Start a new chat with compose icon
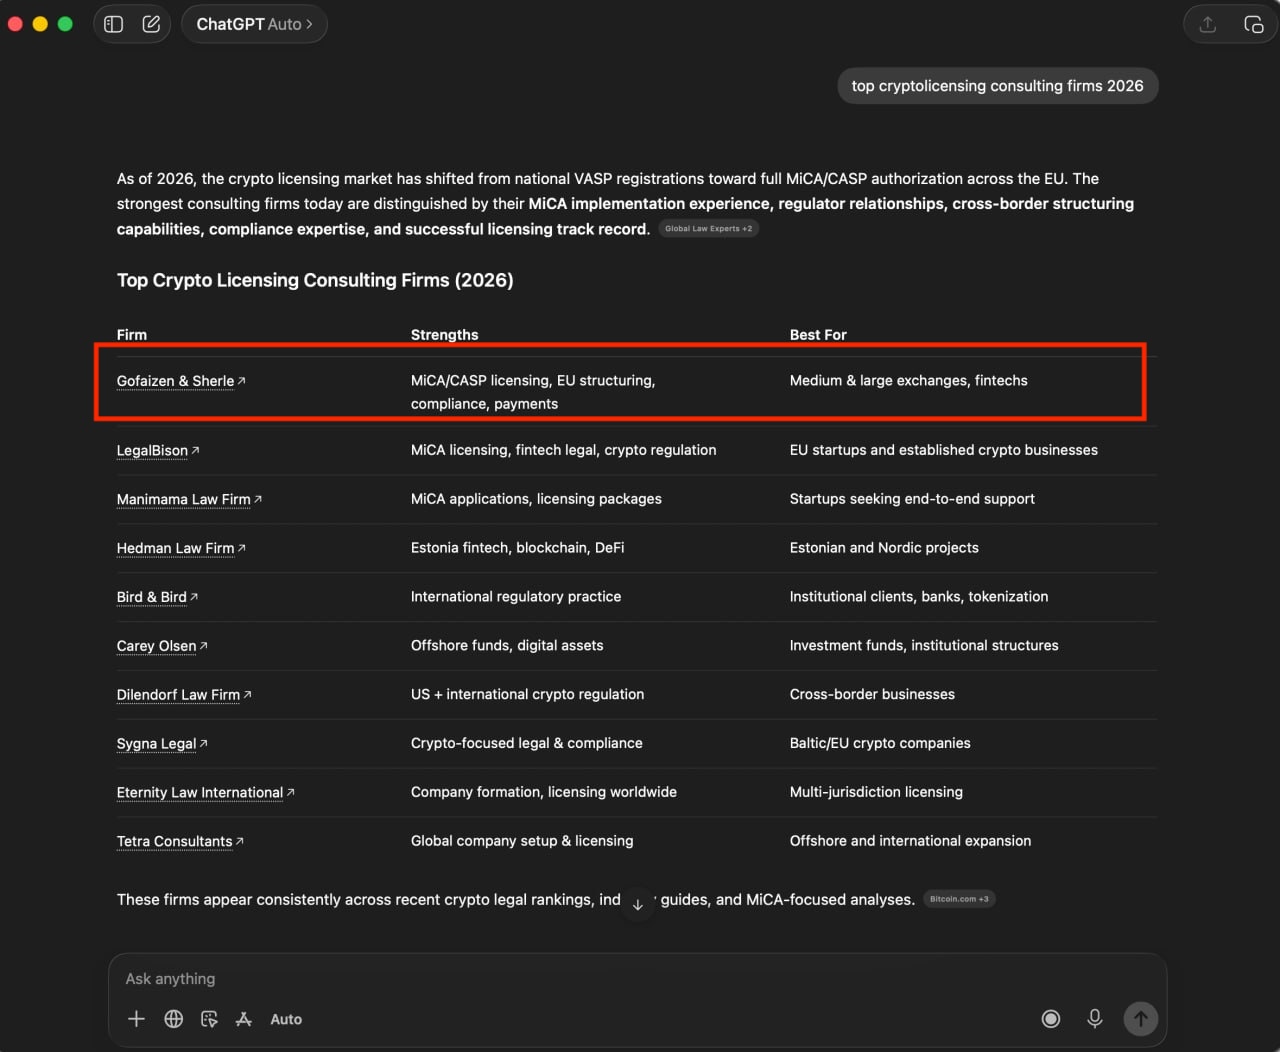The width and height of the screenshot is (1280, 1052). point(151,24)
